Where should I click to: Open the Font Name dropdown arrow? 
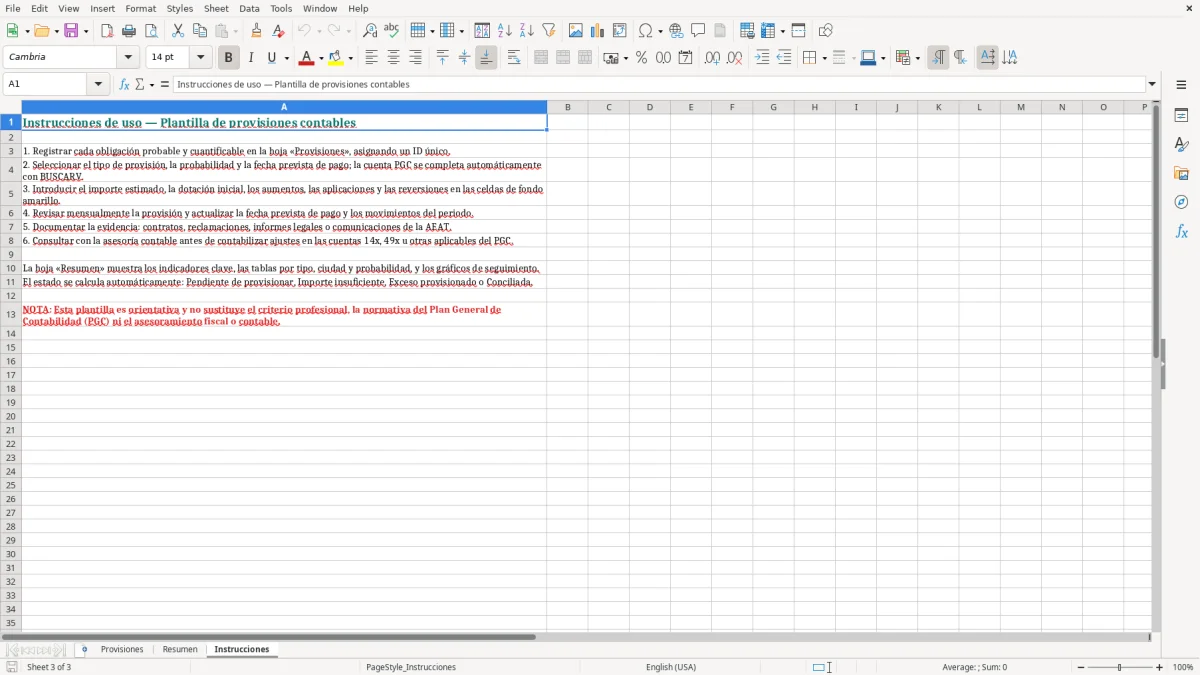coord(128,58)
